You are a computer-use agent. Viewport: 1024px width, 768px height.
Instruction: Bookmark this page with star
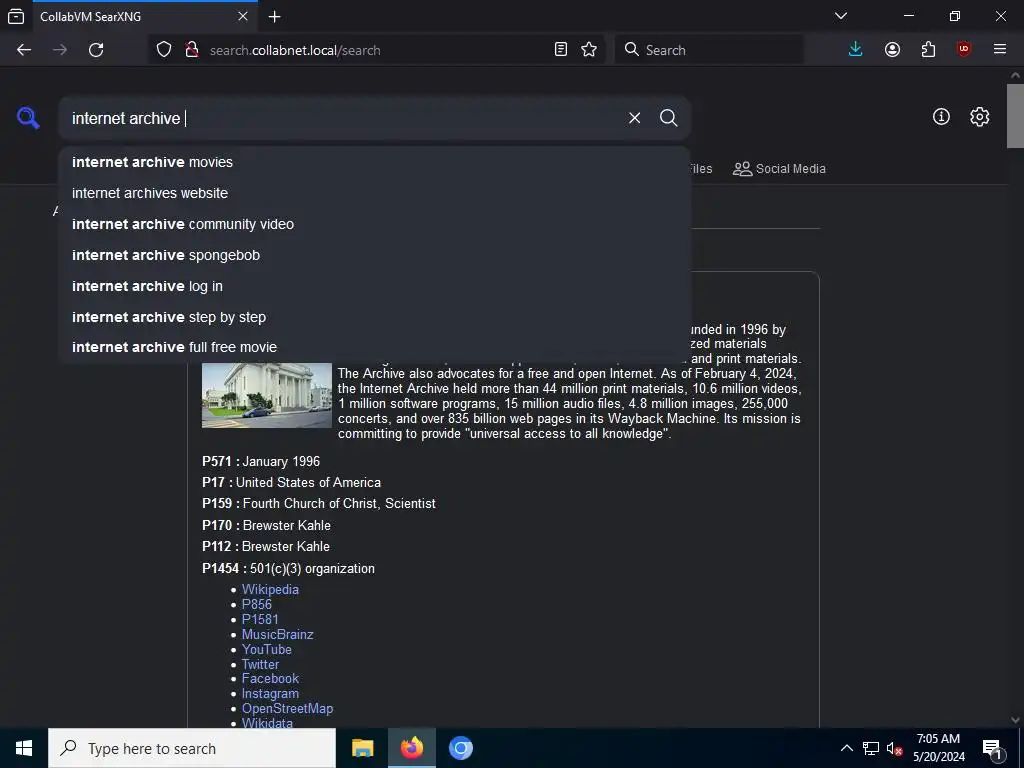pyautogui.click(x=589, y=50)
